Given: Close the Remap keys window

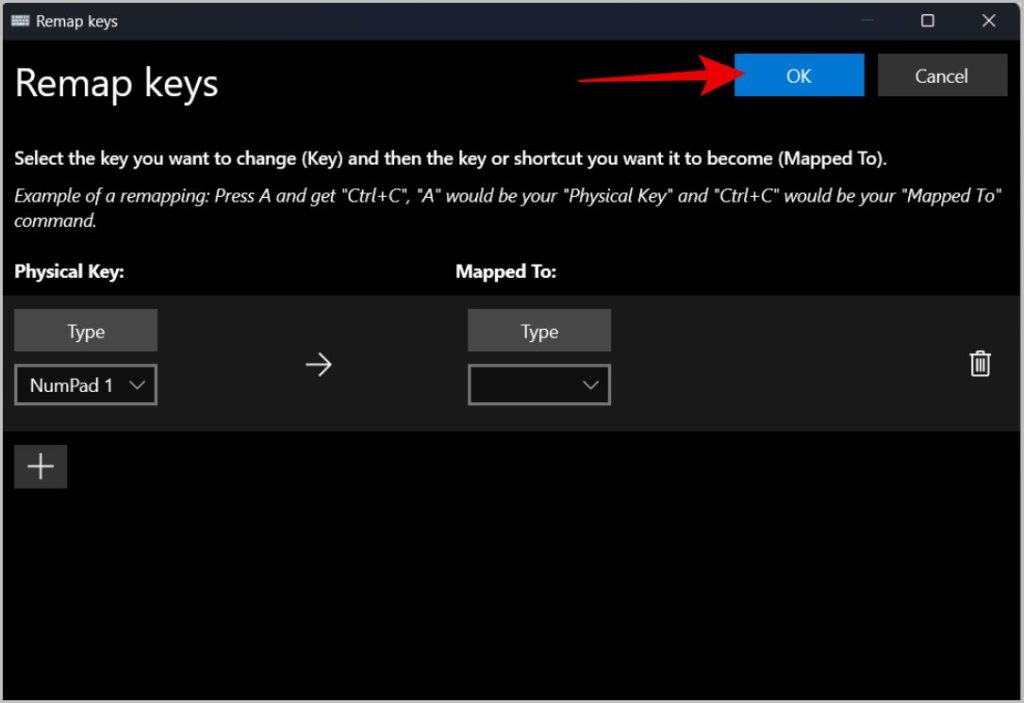Looking at the screenshot, I should [x=989, y=21].
